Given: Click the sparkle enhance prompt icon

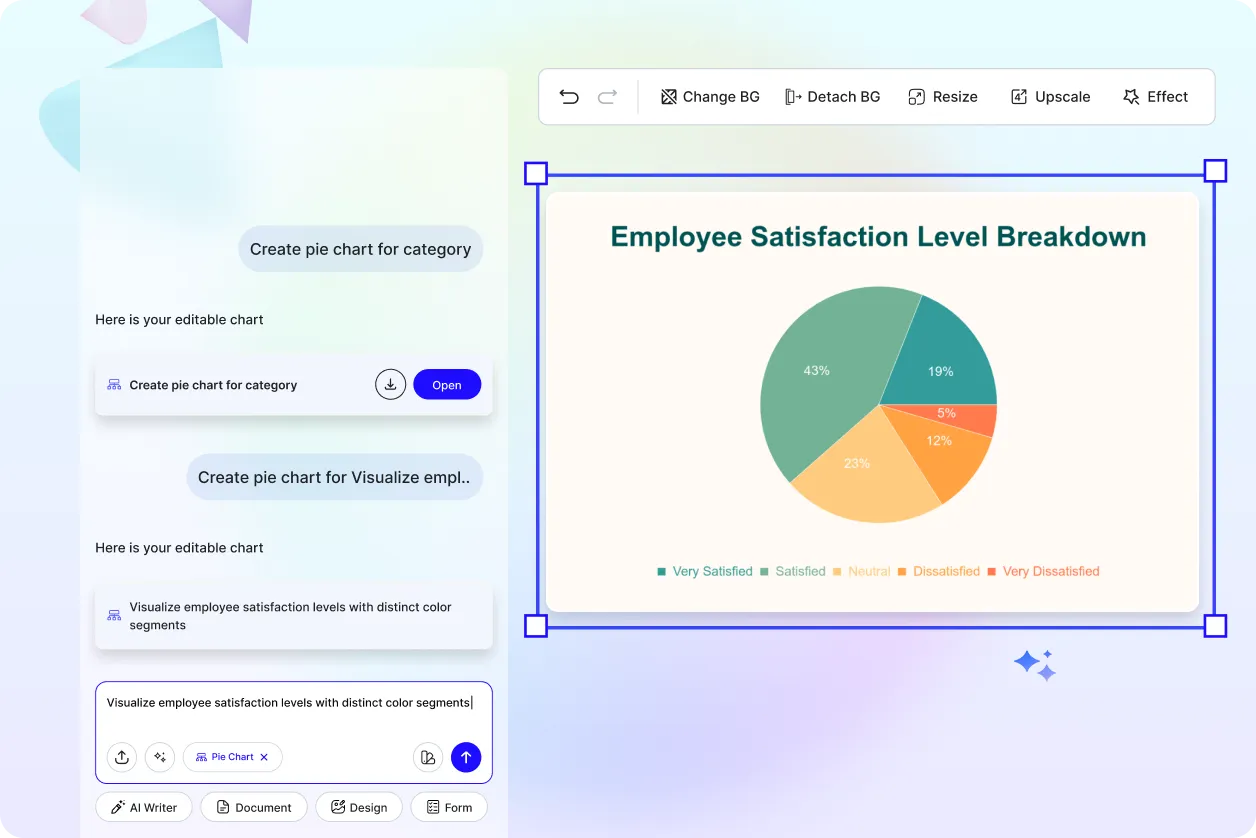Looking at the screenshot, I should pyautogui.click(x=160, y=757).
